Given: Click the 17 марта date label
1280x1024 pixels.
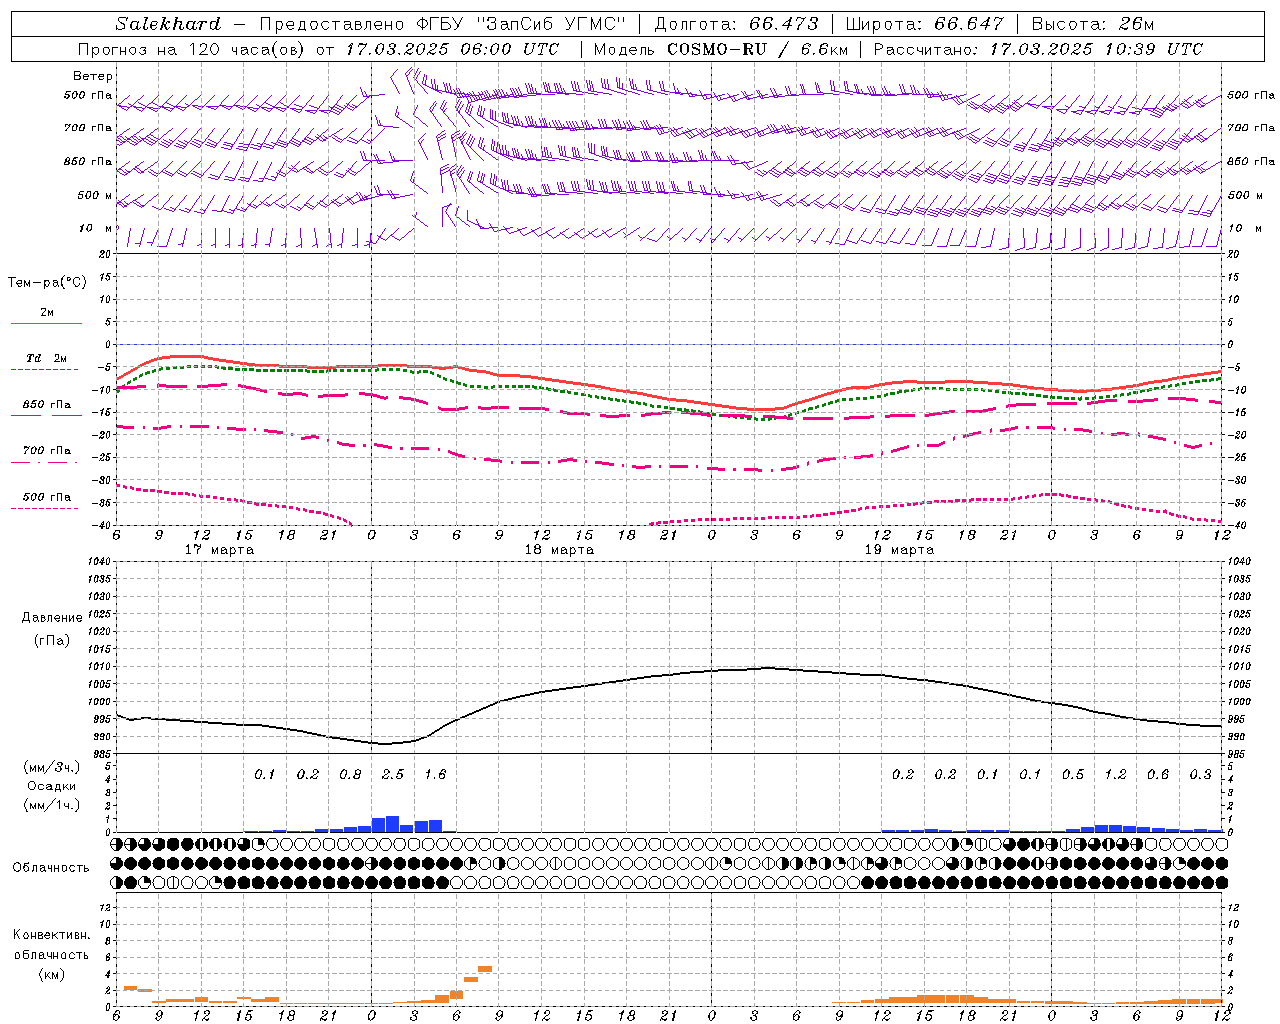Looking at the screenshot, I should pyautogui.click(x=219, y=550).
